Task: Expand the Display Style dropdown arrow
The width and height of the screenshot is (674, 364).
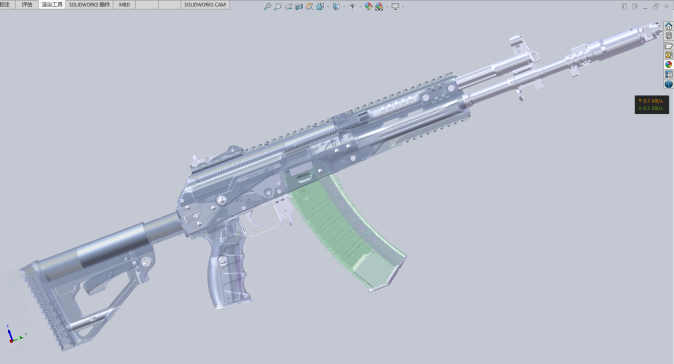Action: (x=344, y=6)
